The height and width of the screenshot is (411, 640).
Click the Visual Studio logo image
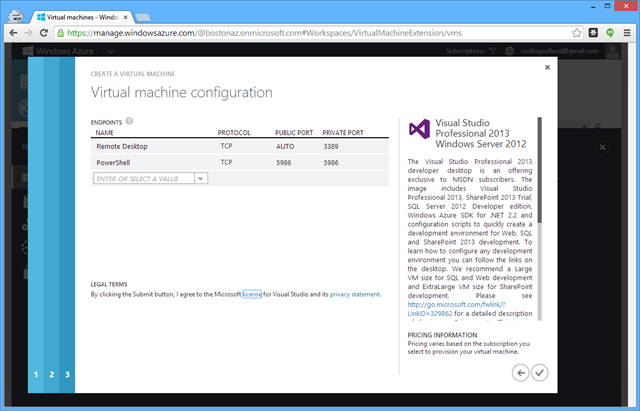pos(420,129)
